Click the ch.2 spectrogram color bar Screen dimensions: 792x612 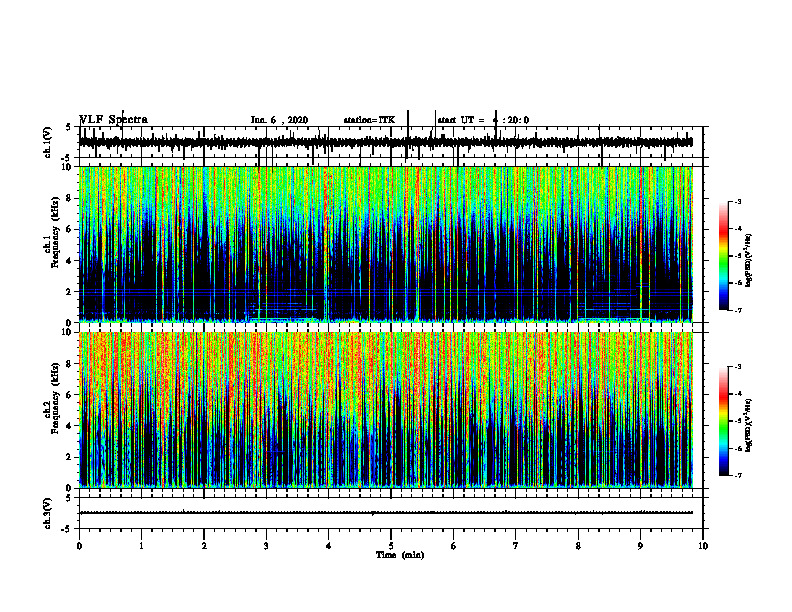[x=724, y=421]
